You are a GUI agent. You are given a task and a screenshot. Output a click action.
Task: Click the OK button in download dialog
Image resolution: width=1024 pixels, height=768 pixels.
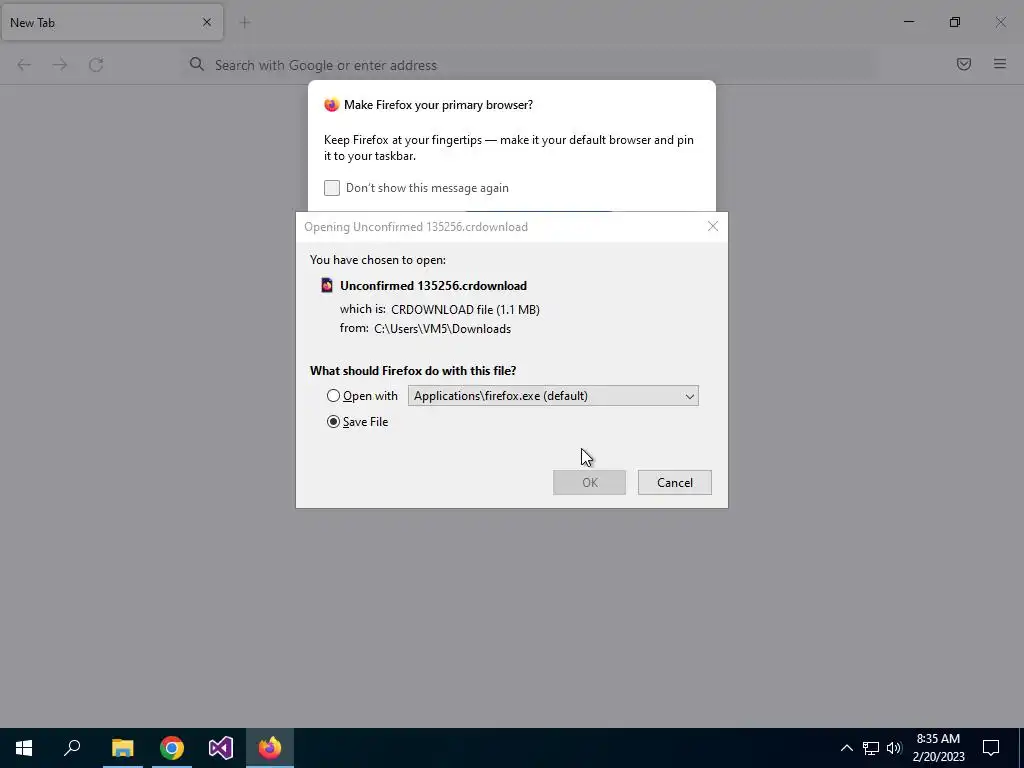(589, 483)
